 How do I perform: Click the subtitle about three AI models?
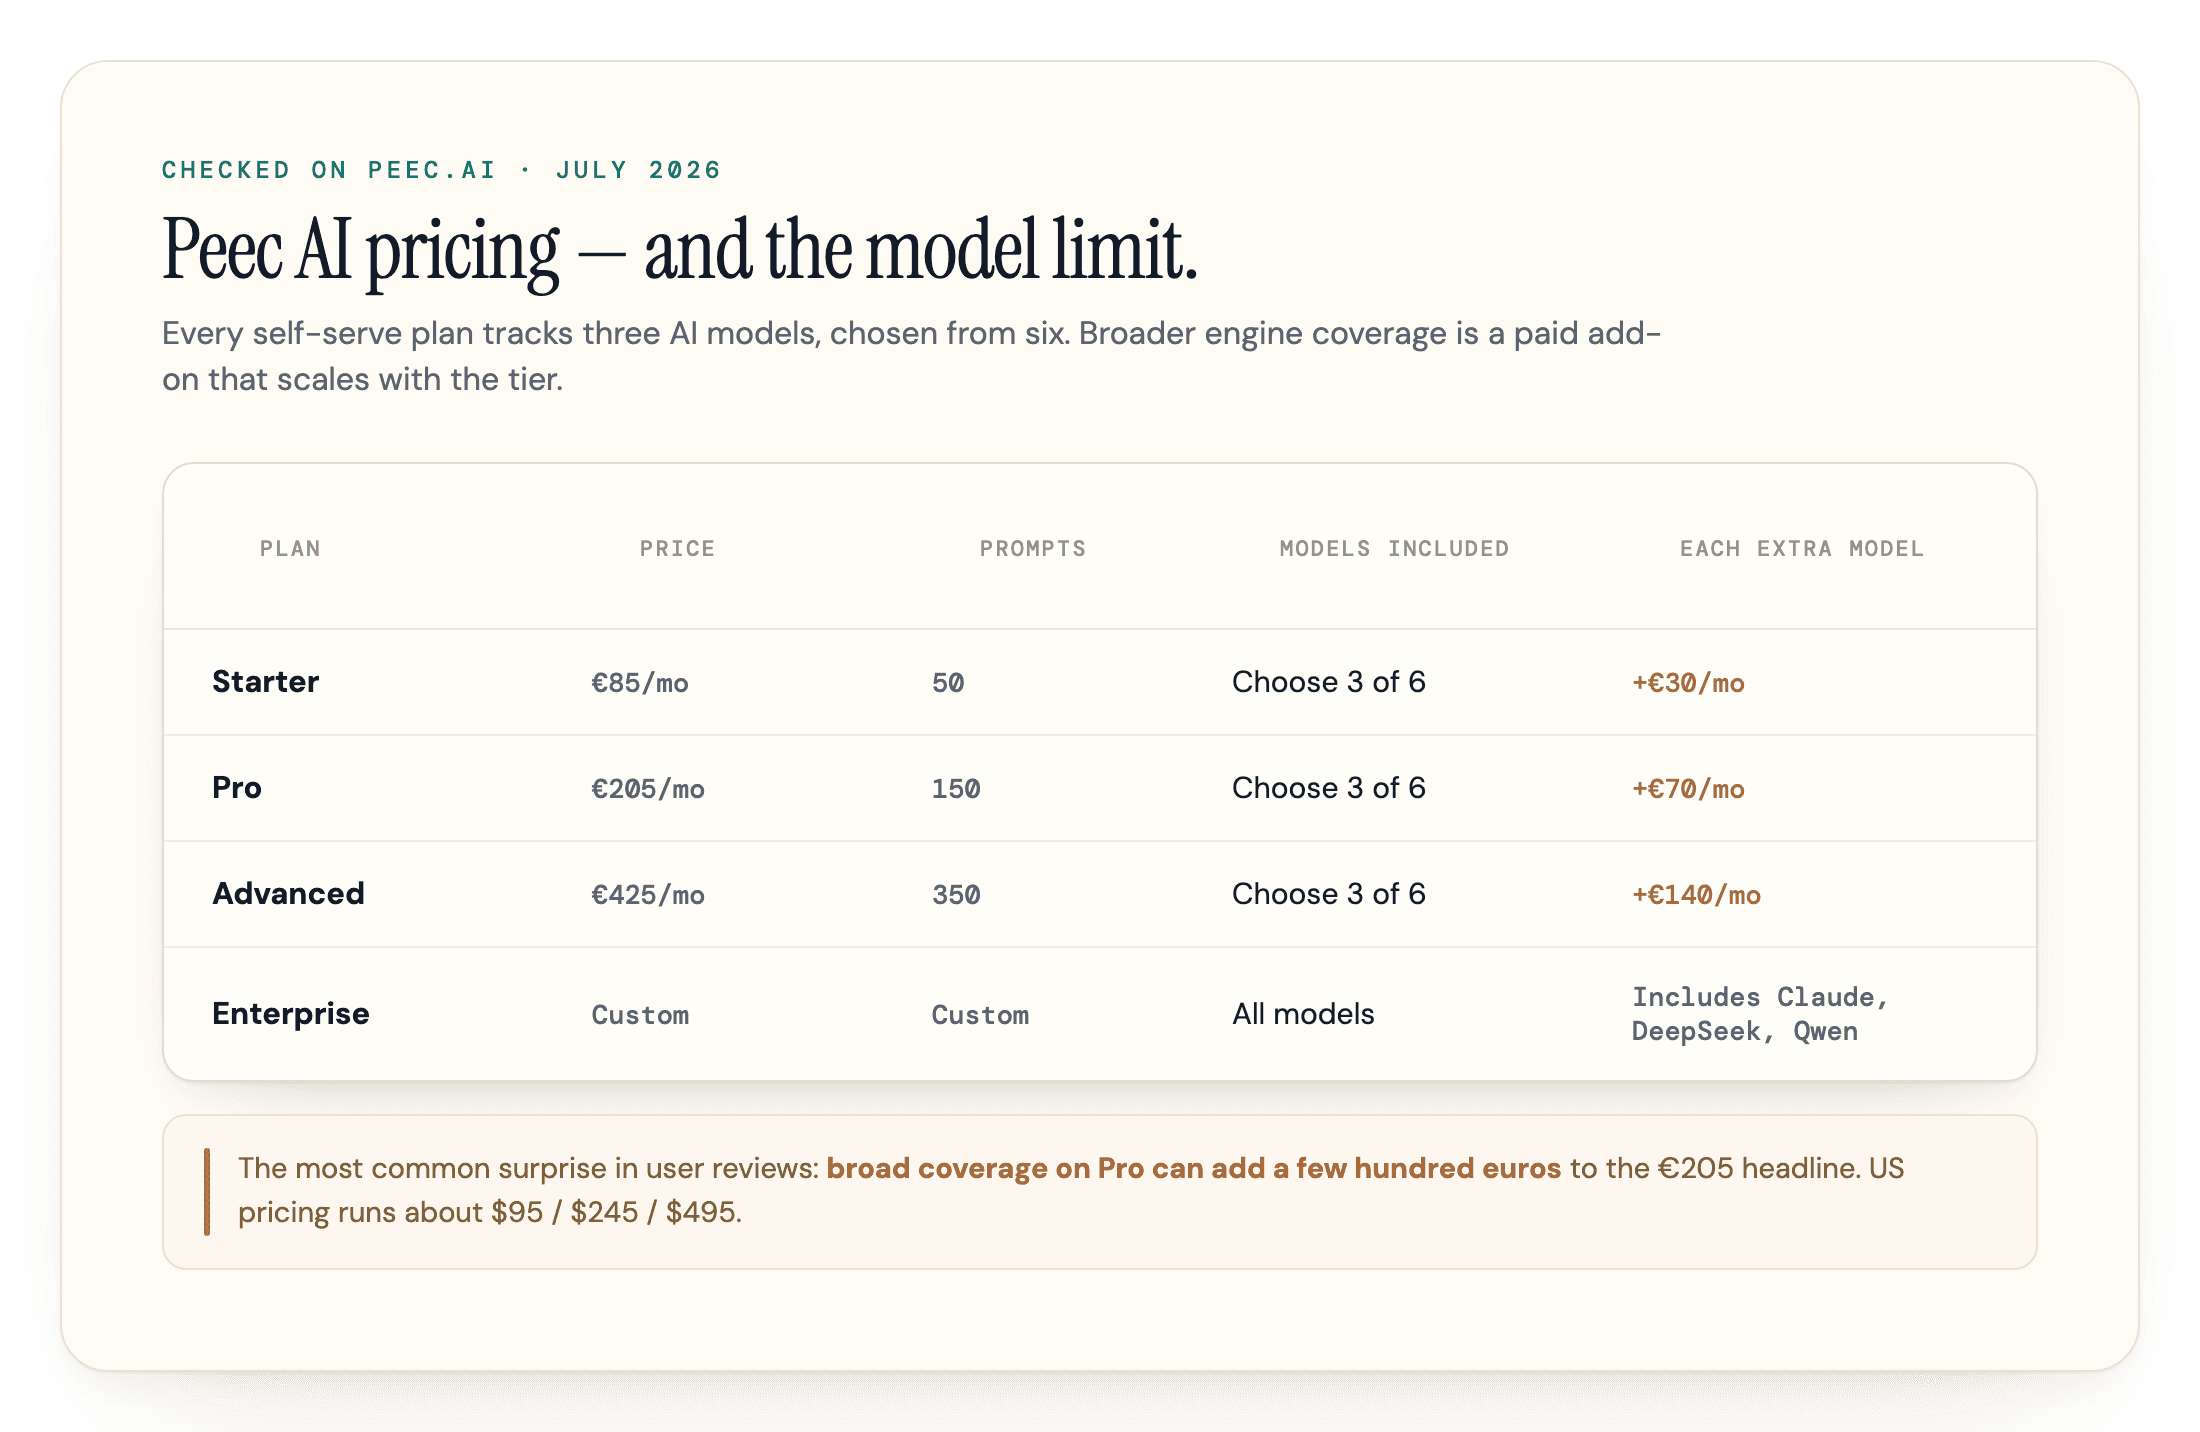911,356
